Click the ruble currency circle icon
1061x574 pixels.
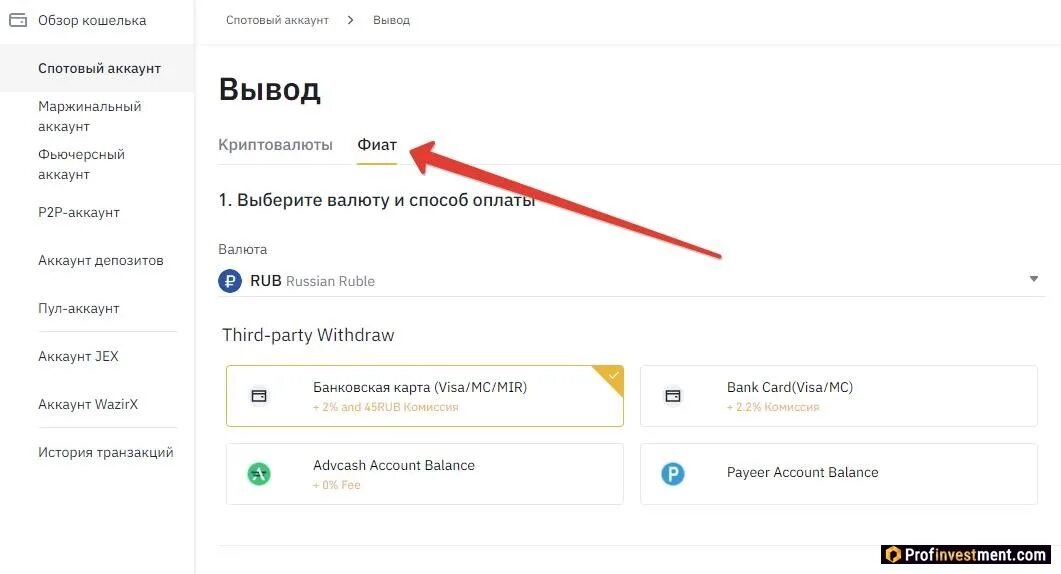230,281
